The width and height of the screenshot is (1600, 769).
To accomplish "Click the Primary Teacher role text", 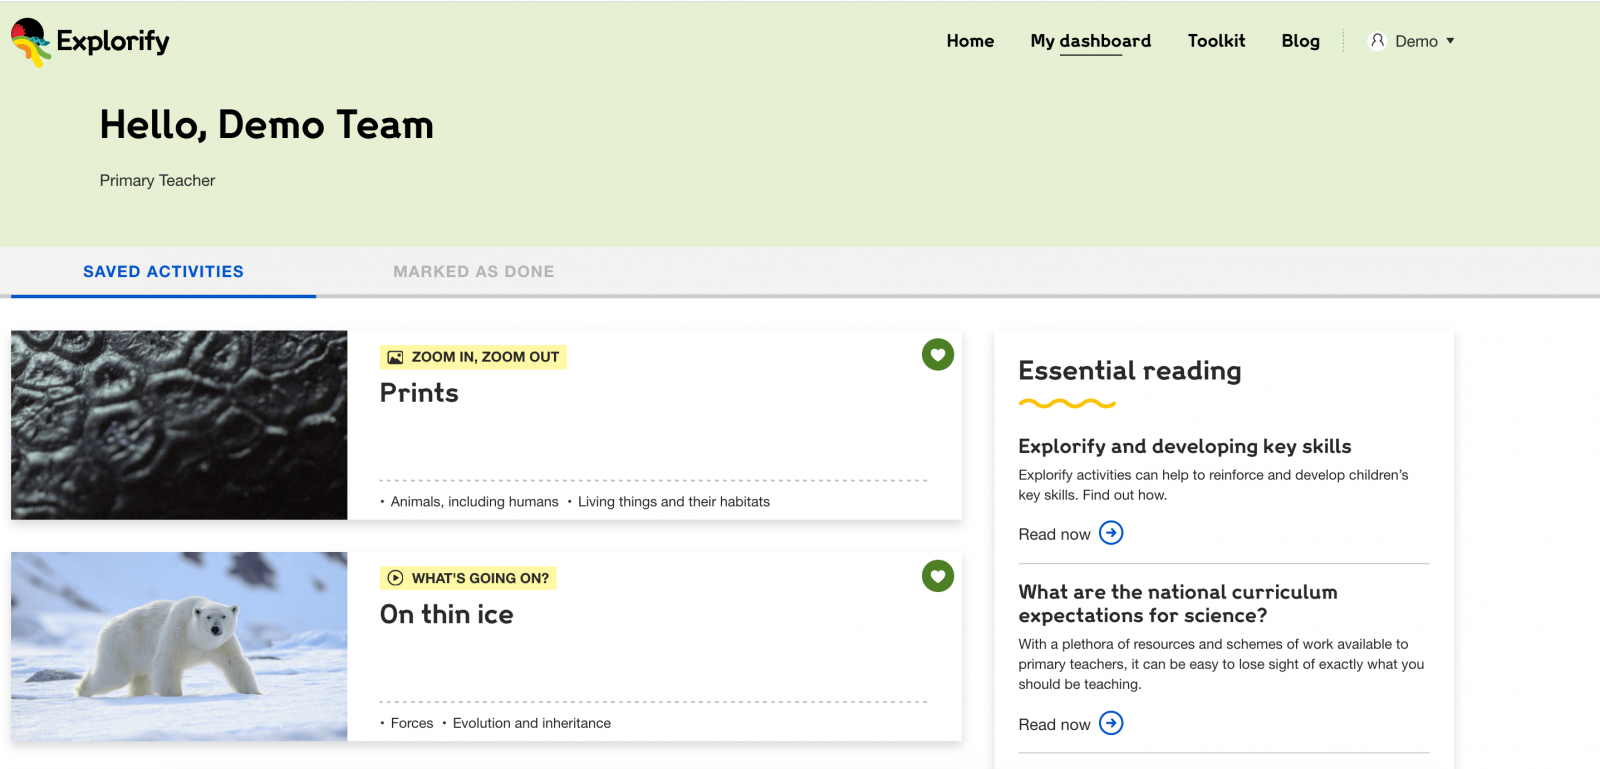I will [x=157, y=181].
